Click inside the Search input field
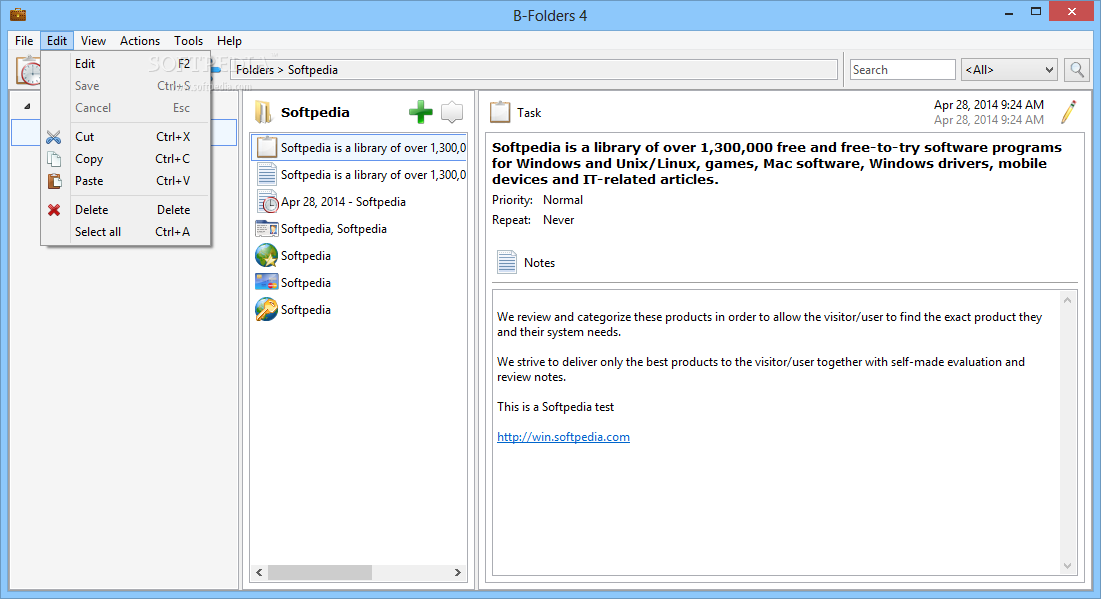Screen dimensions: 1101x599 tap(902, 70)
